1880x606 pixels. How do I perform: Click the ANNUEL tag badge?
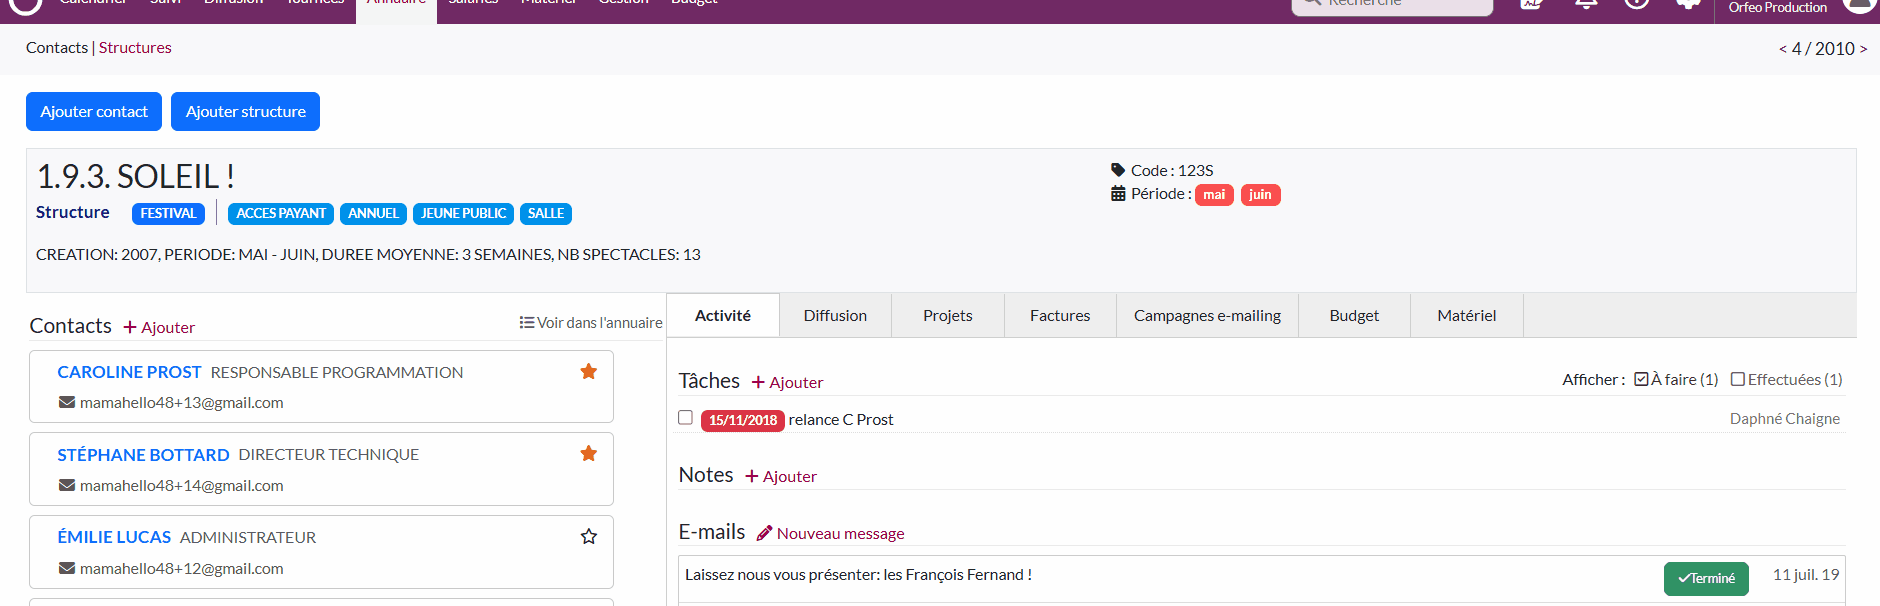tap(373, 213)
